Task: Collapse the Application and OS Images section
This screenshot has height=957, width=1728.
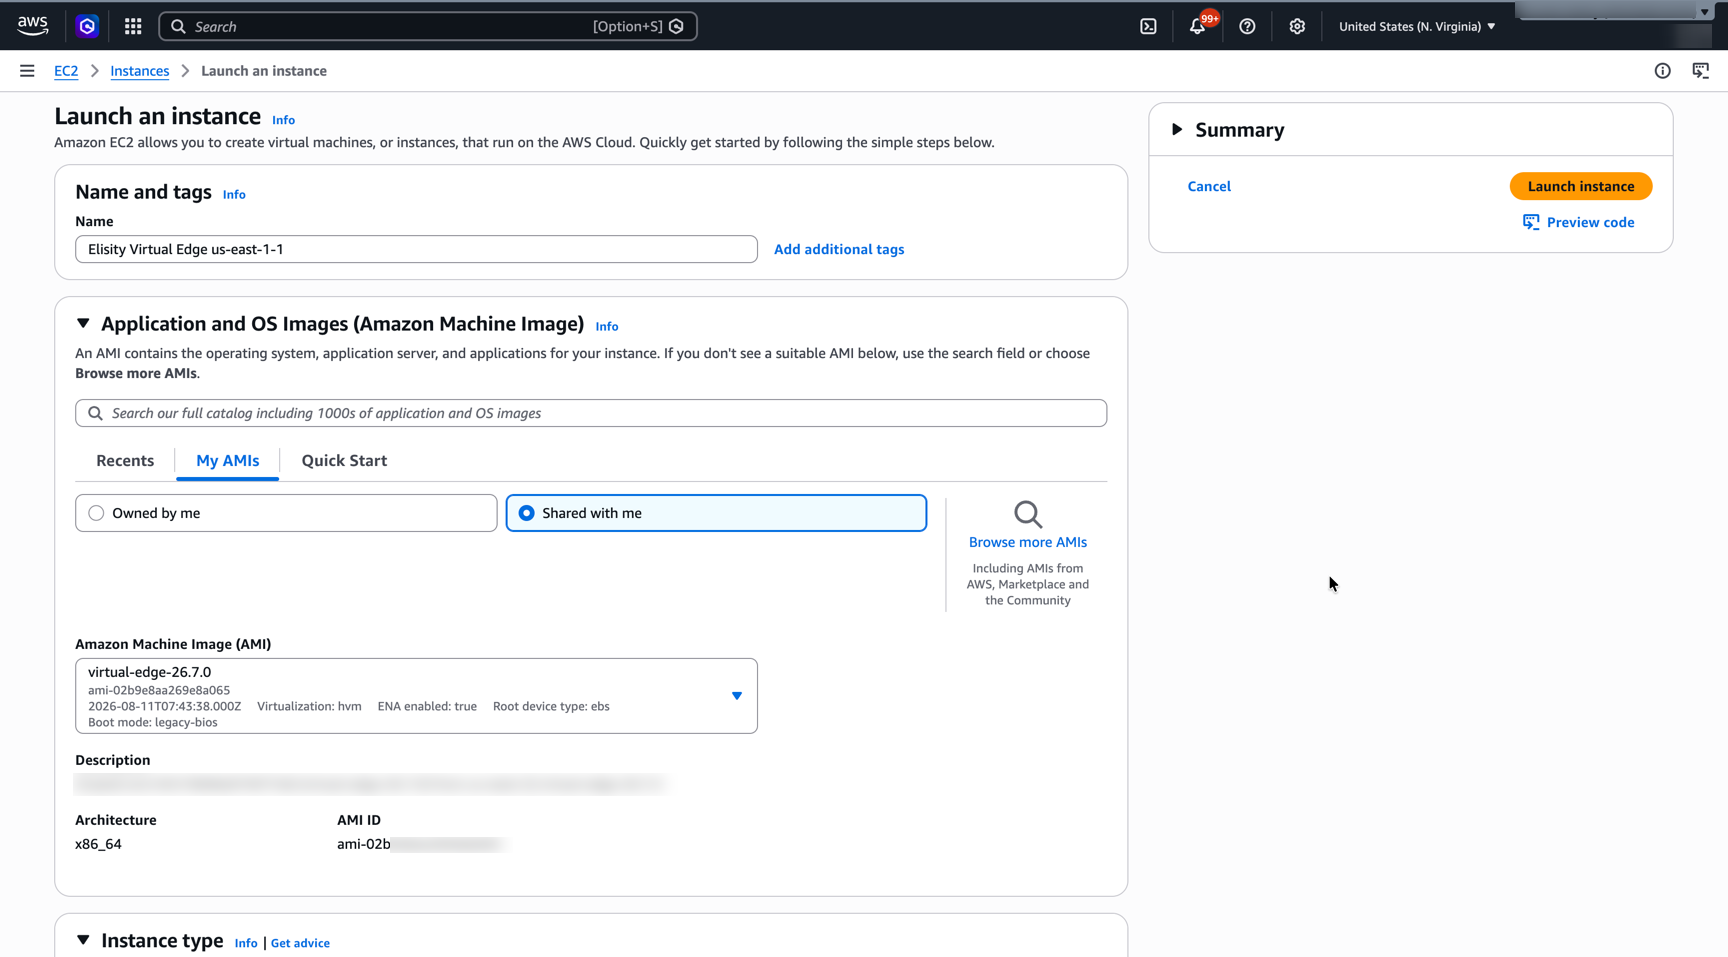Action: click(83, 324)
